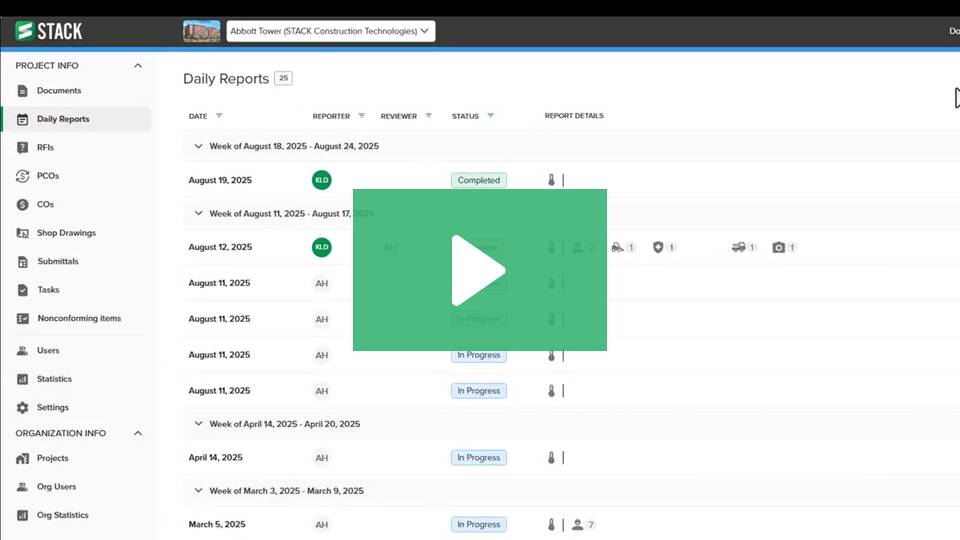Open the Status column filter
The height and width of the screenshot is (540, 960).
coord(490,116)
